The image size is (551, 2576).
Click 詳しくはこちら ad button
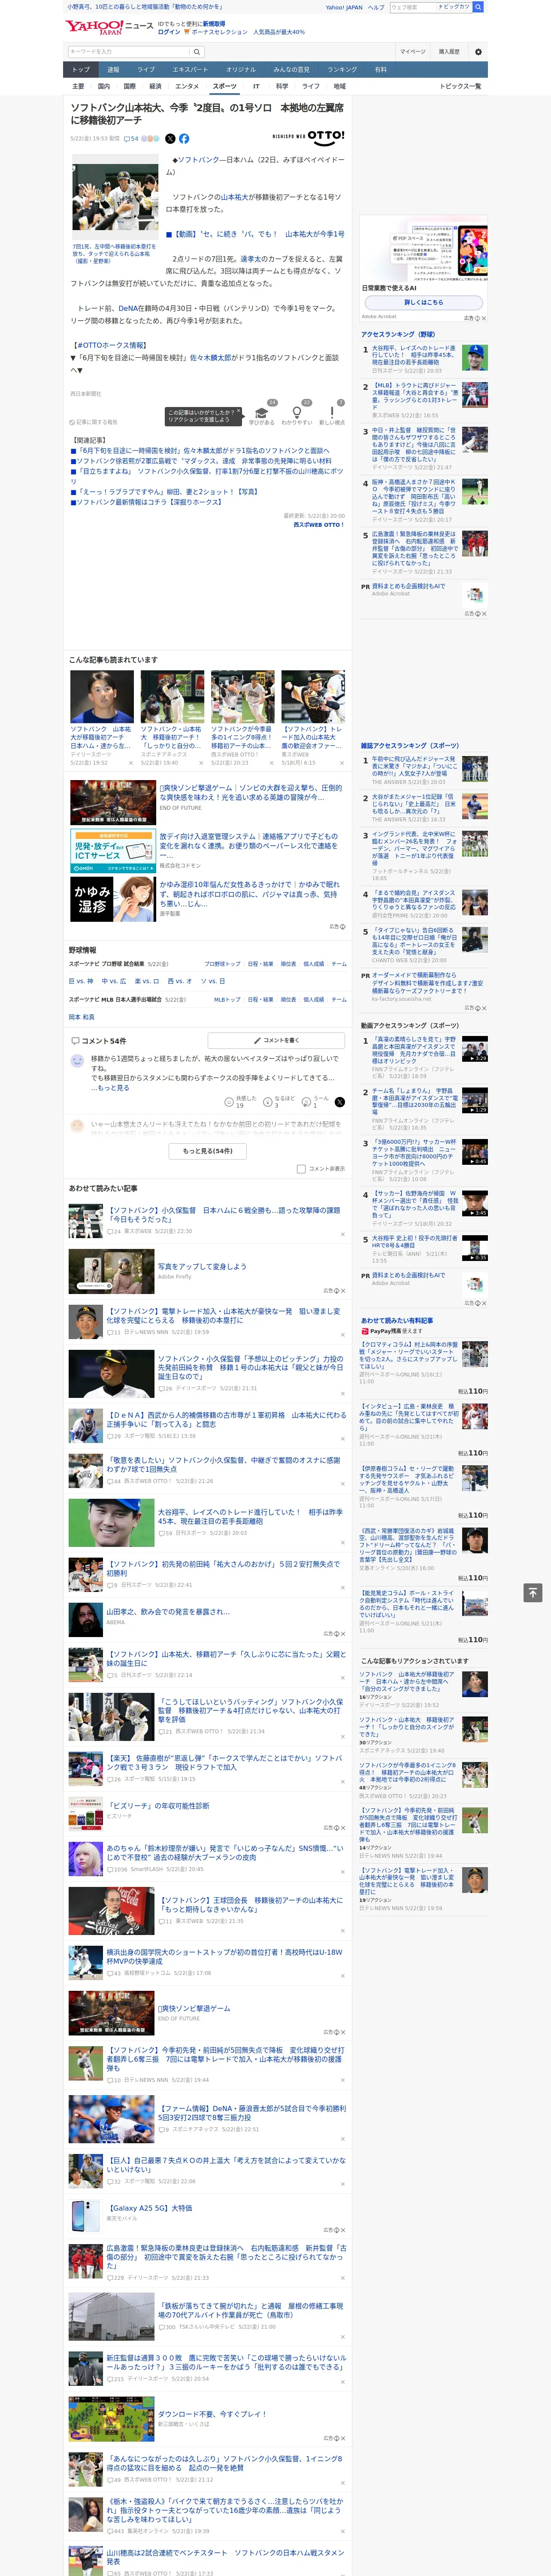[424, 302]
